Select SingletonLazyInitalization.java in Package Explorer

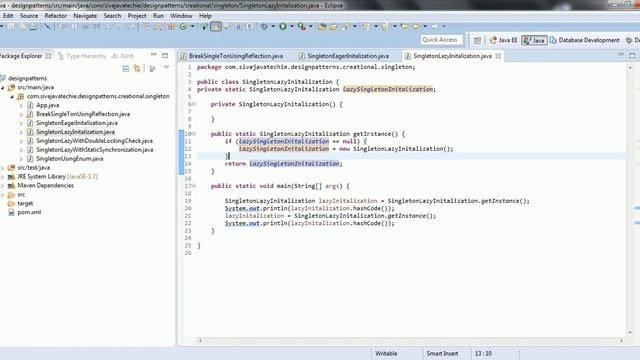click(x=75, y=132)
